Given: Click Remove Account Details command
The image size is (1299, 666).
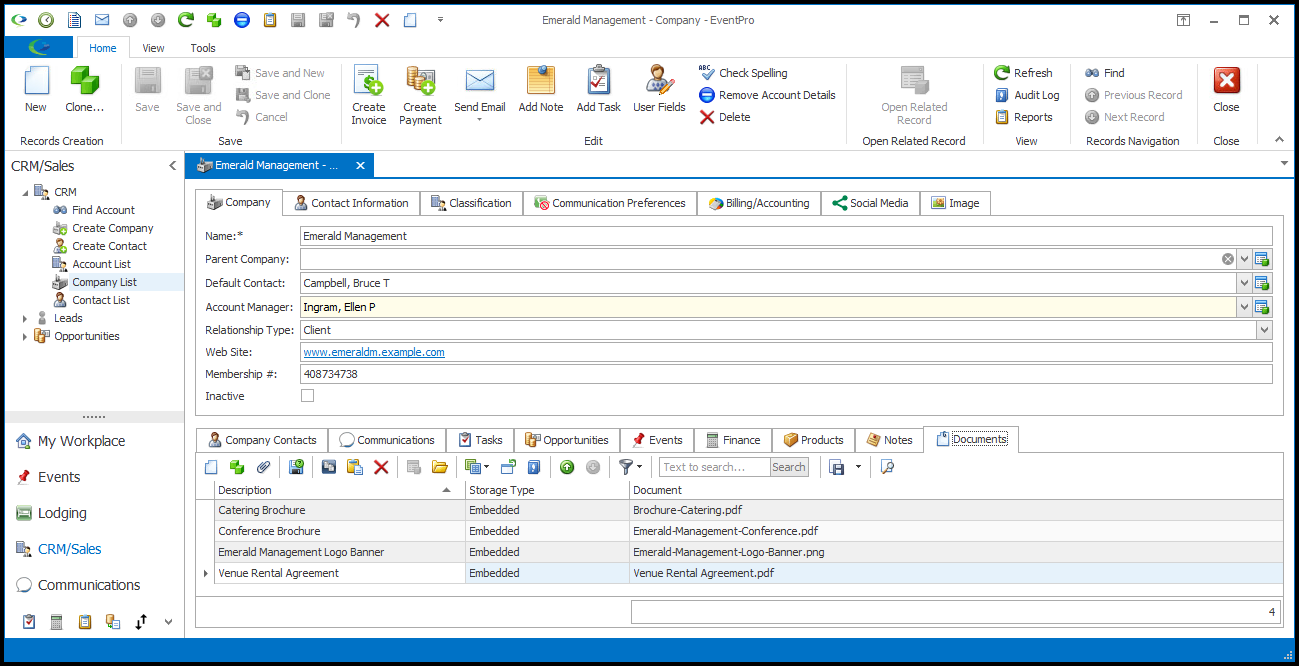Looking at the screenshot, I should tap(767, 95).
